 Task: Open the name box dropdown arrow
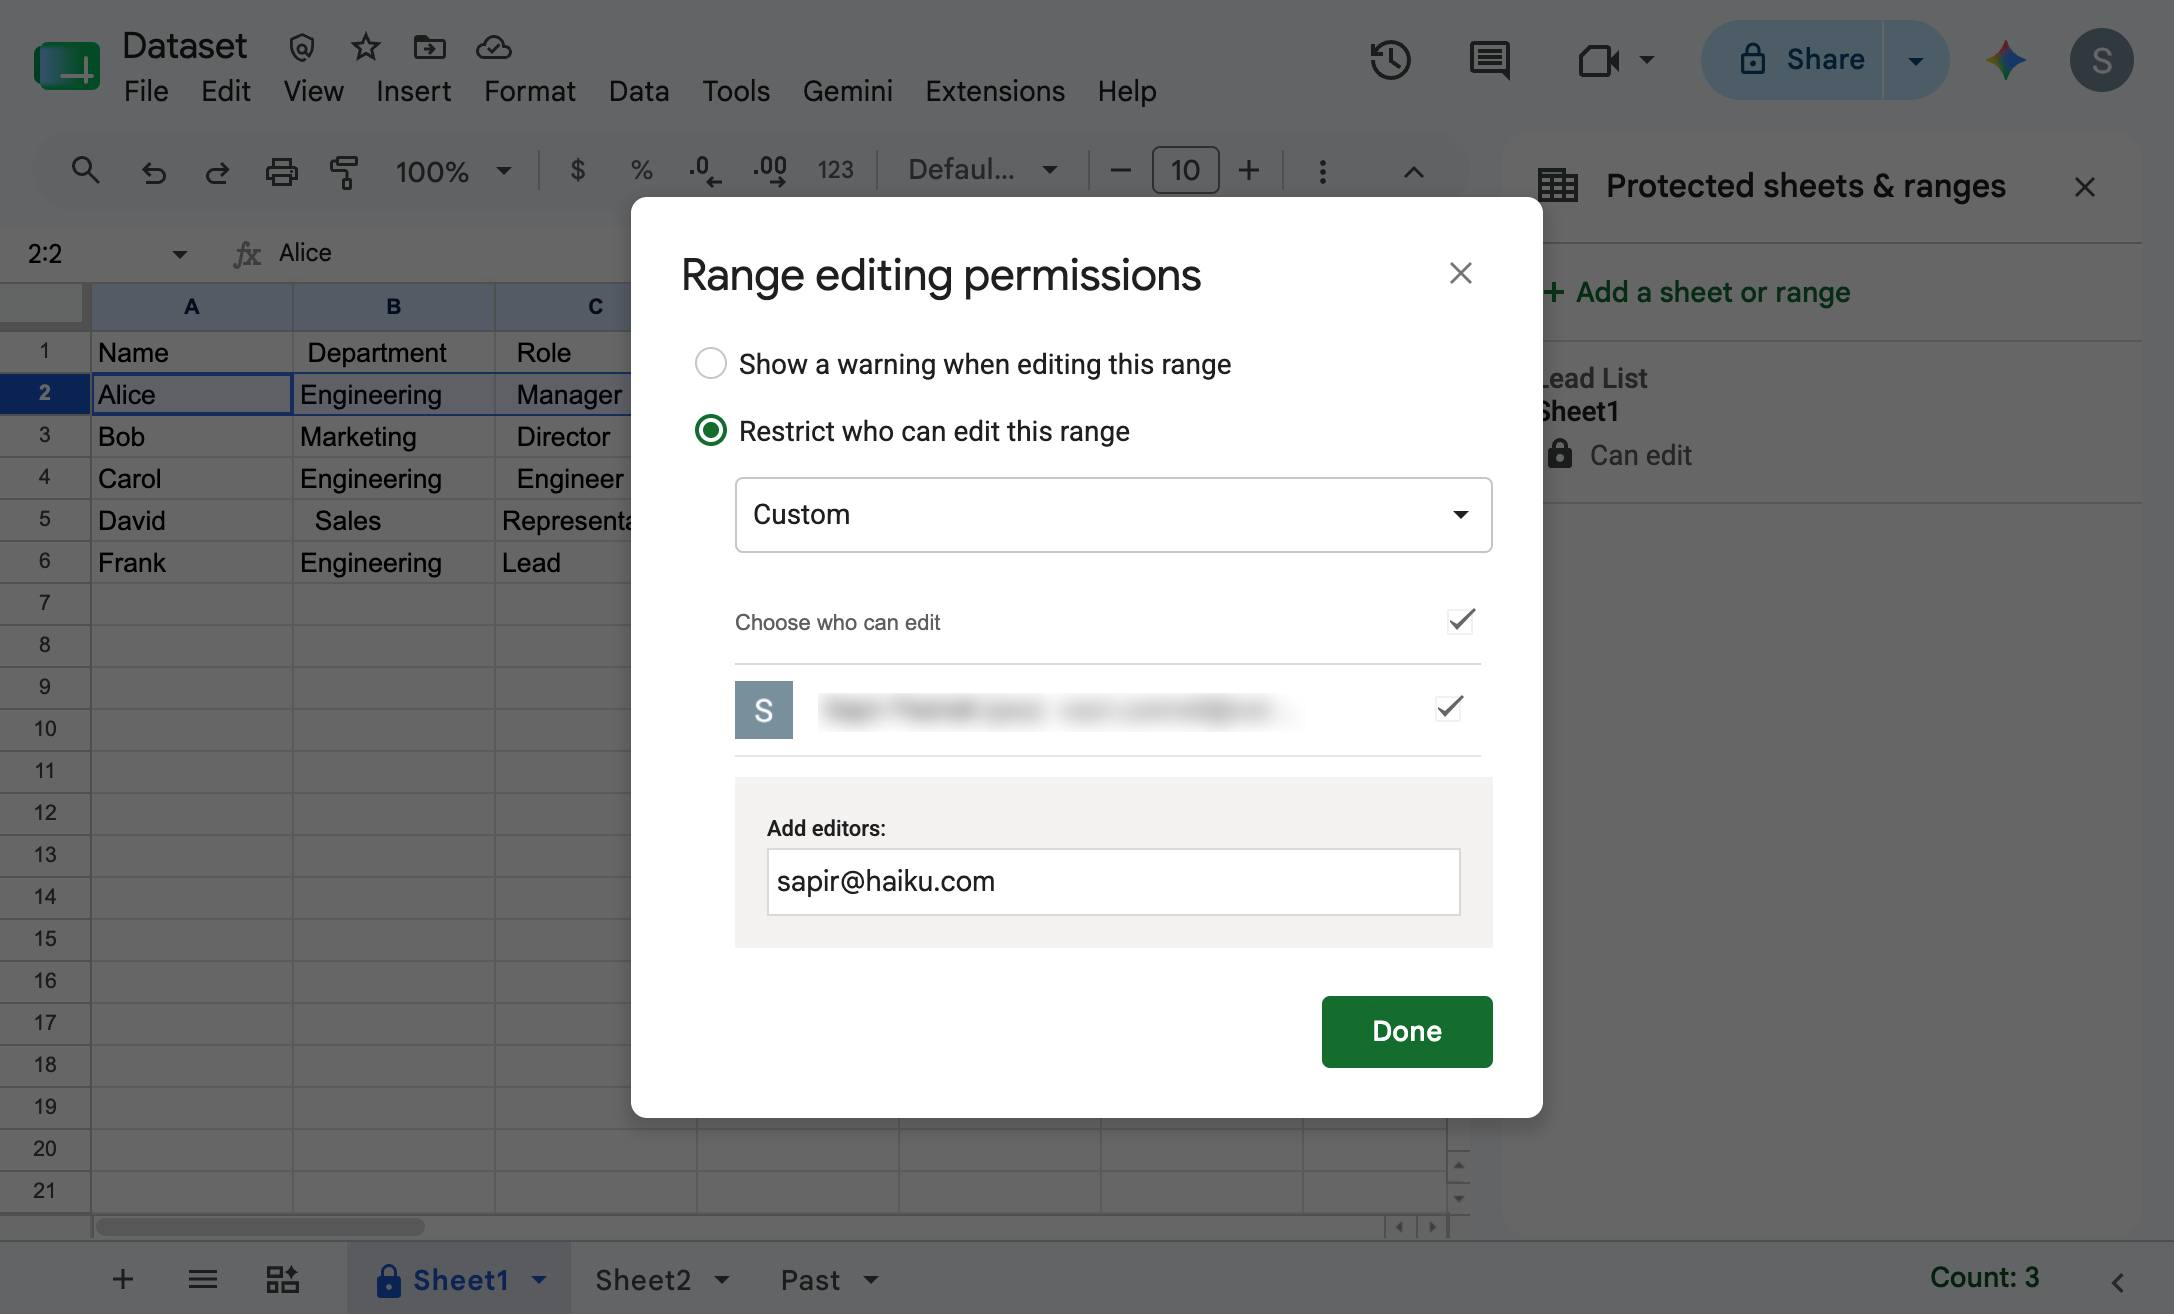179,254
